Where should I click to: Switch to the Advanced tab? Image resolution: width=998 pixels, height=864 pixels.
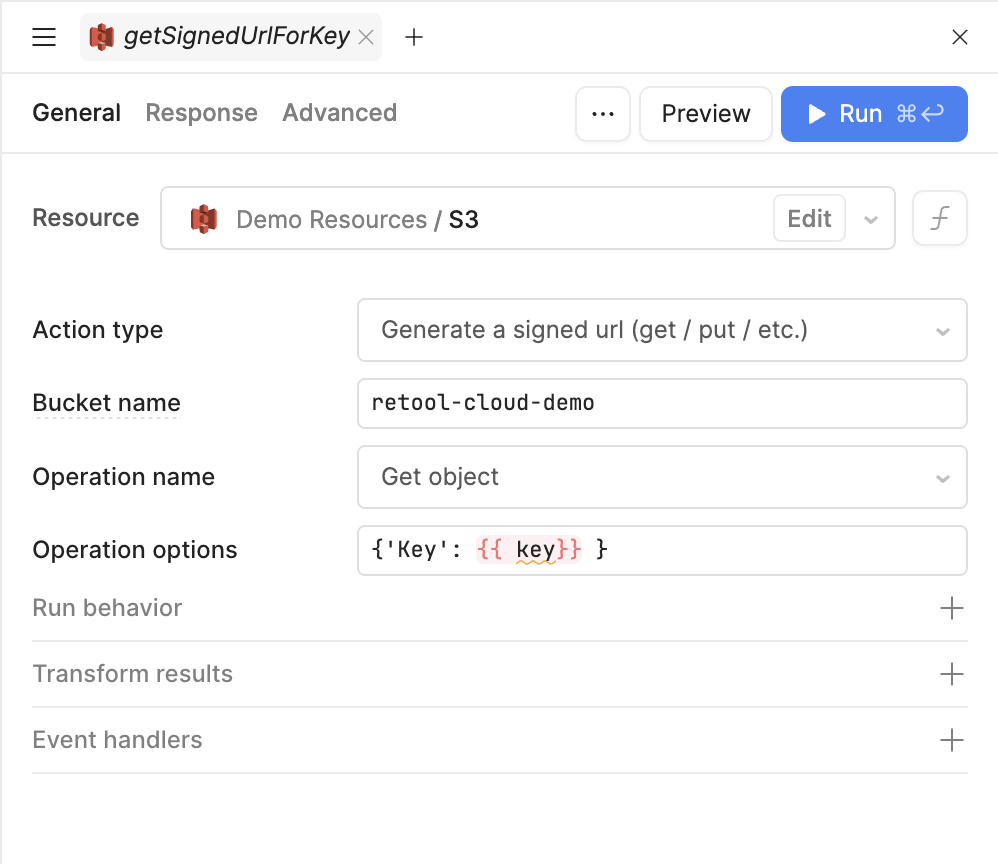pyautogui.click(x=339, y=113)
